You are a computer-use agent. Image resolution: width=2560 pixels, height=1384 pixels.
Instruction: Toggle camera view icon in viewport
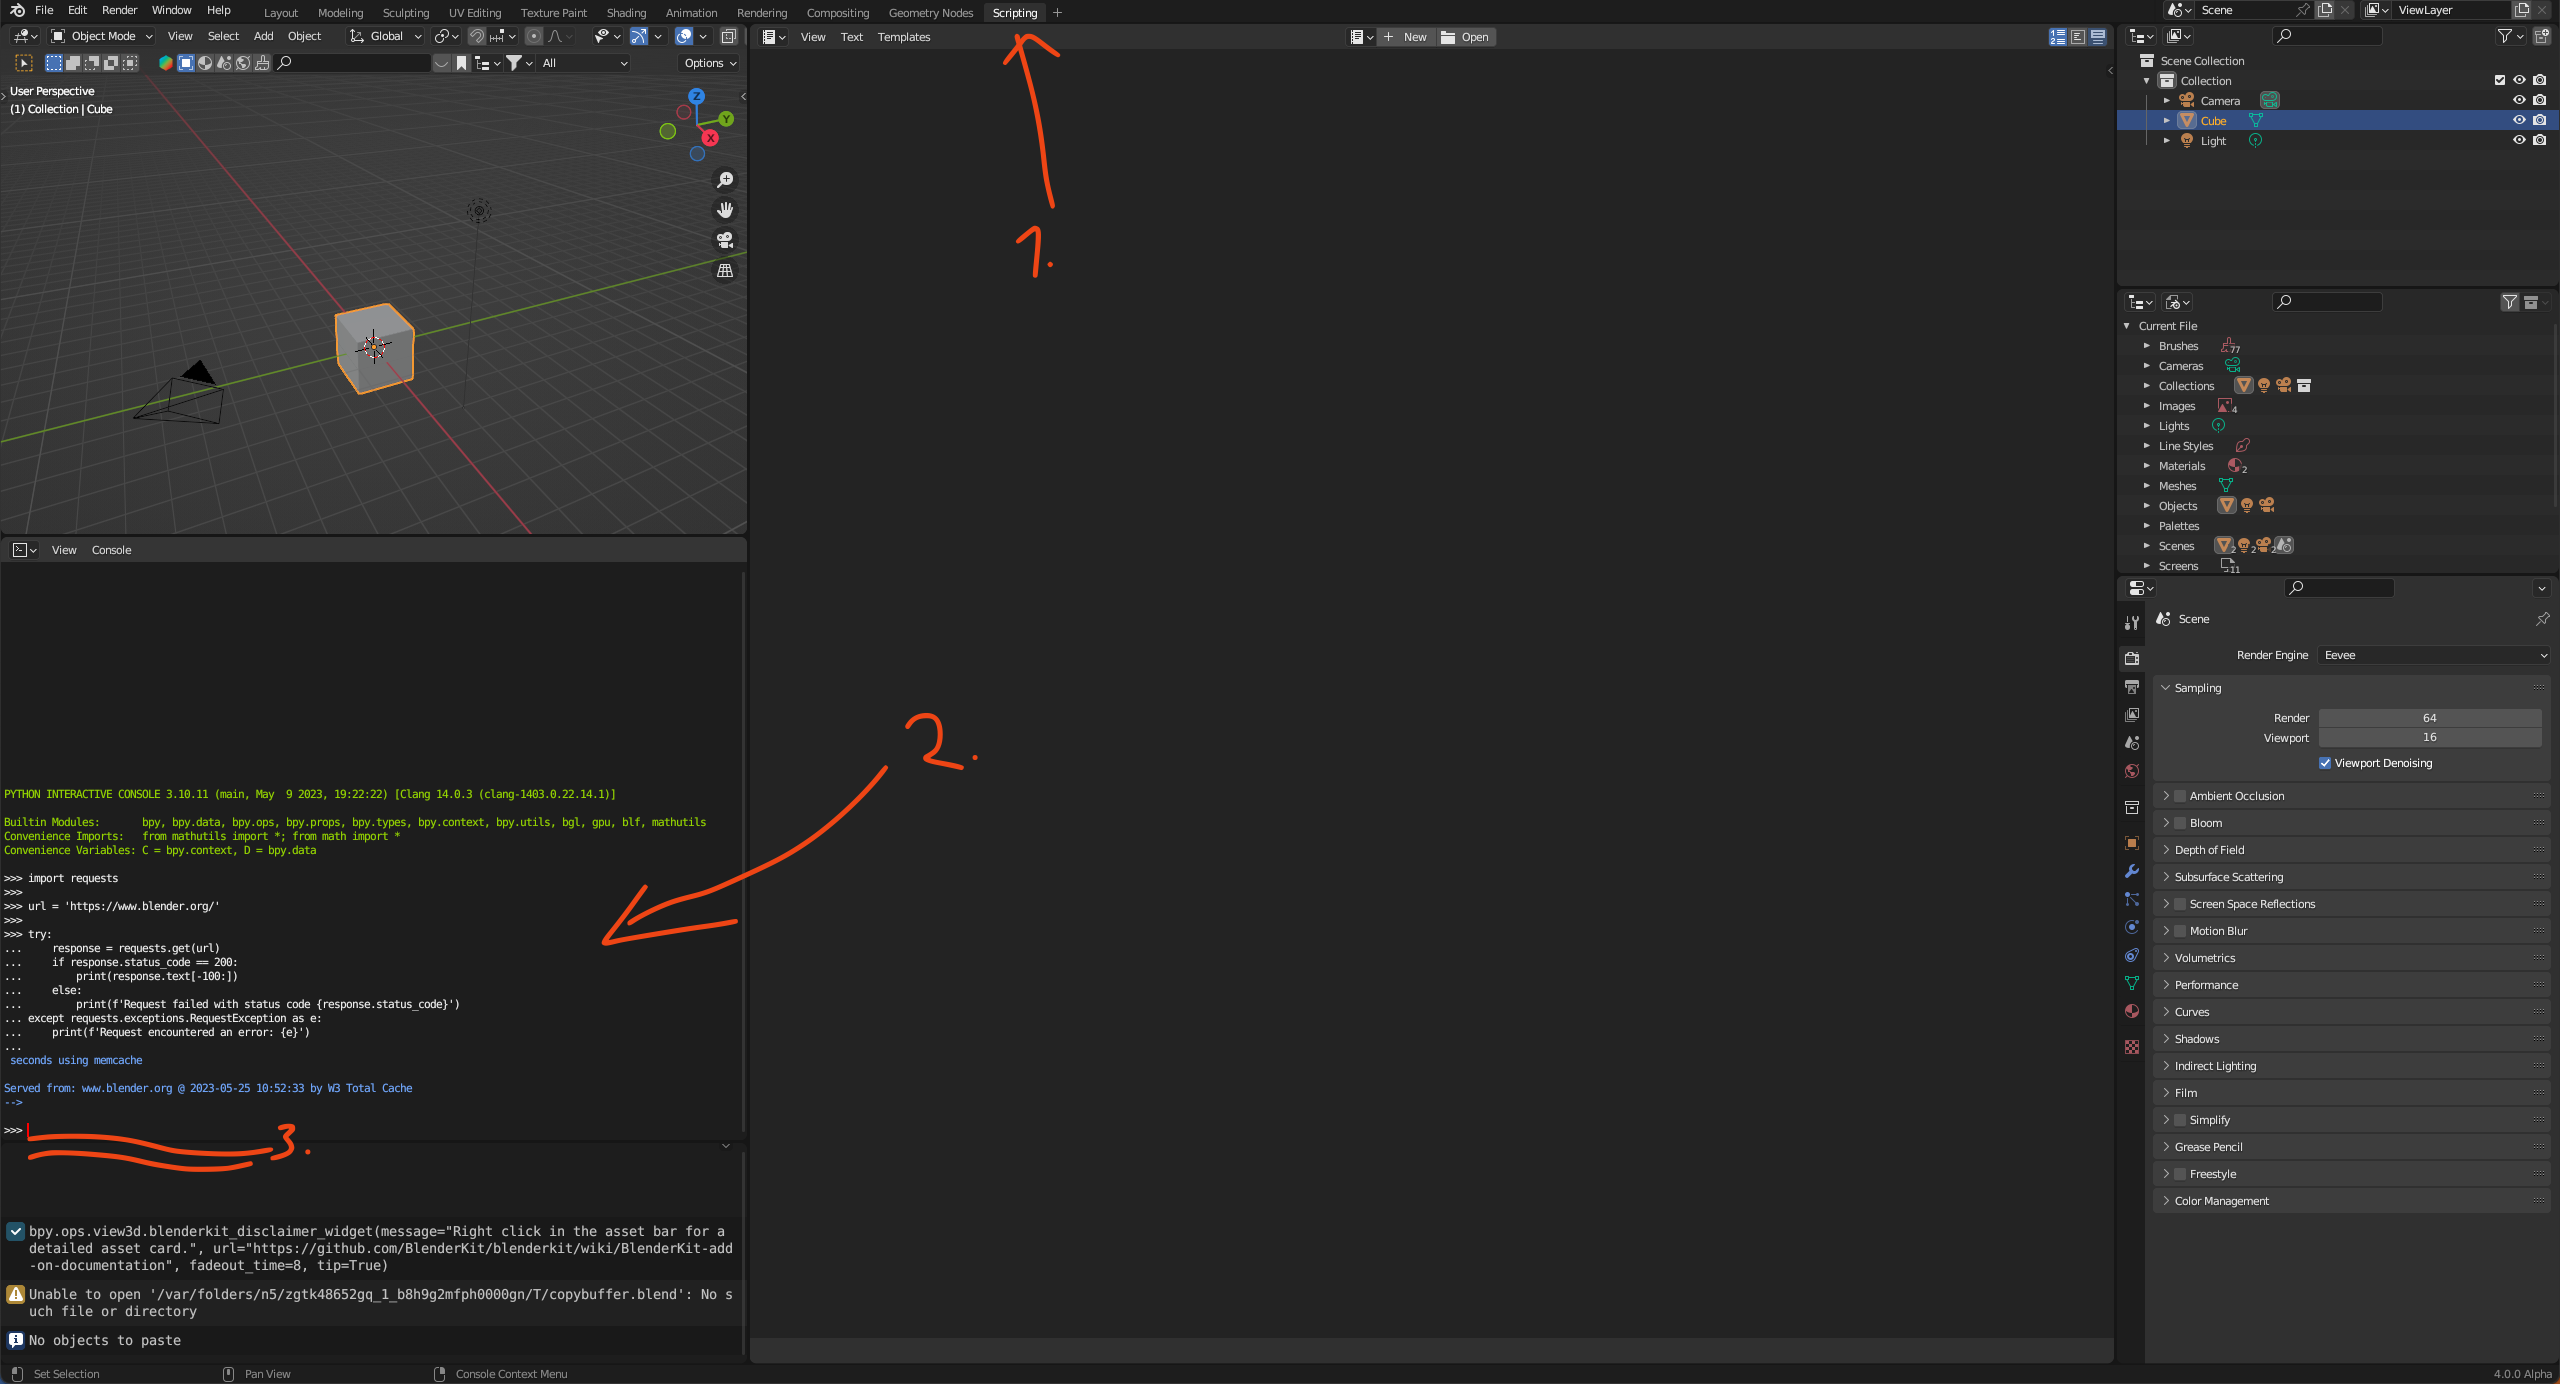pos(725,240)
